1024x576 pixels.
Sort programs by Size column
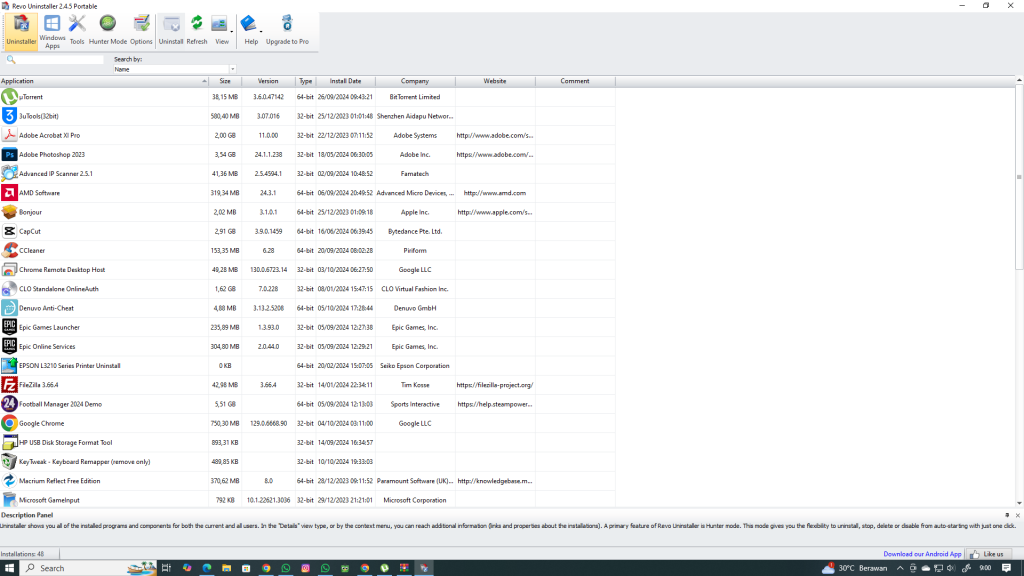225,81
